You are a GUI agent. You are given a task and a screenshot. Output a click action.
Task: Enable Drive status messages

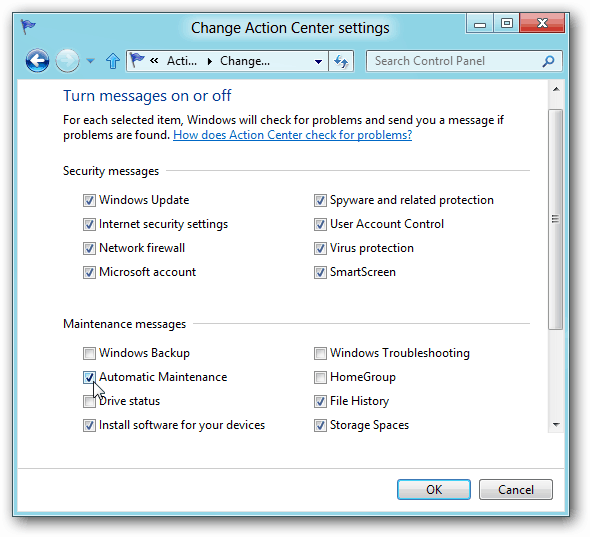click(89, 401)
